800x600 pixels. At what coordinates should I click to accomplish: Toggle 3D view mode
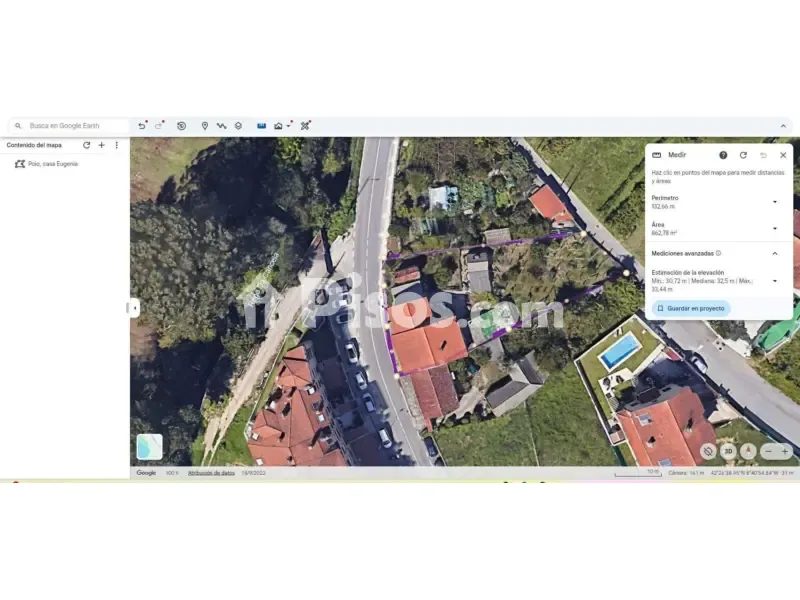point(729,451)
